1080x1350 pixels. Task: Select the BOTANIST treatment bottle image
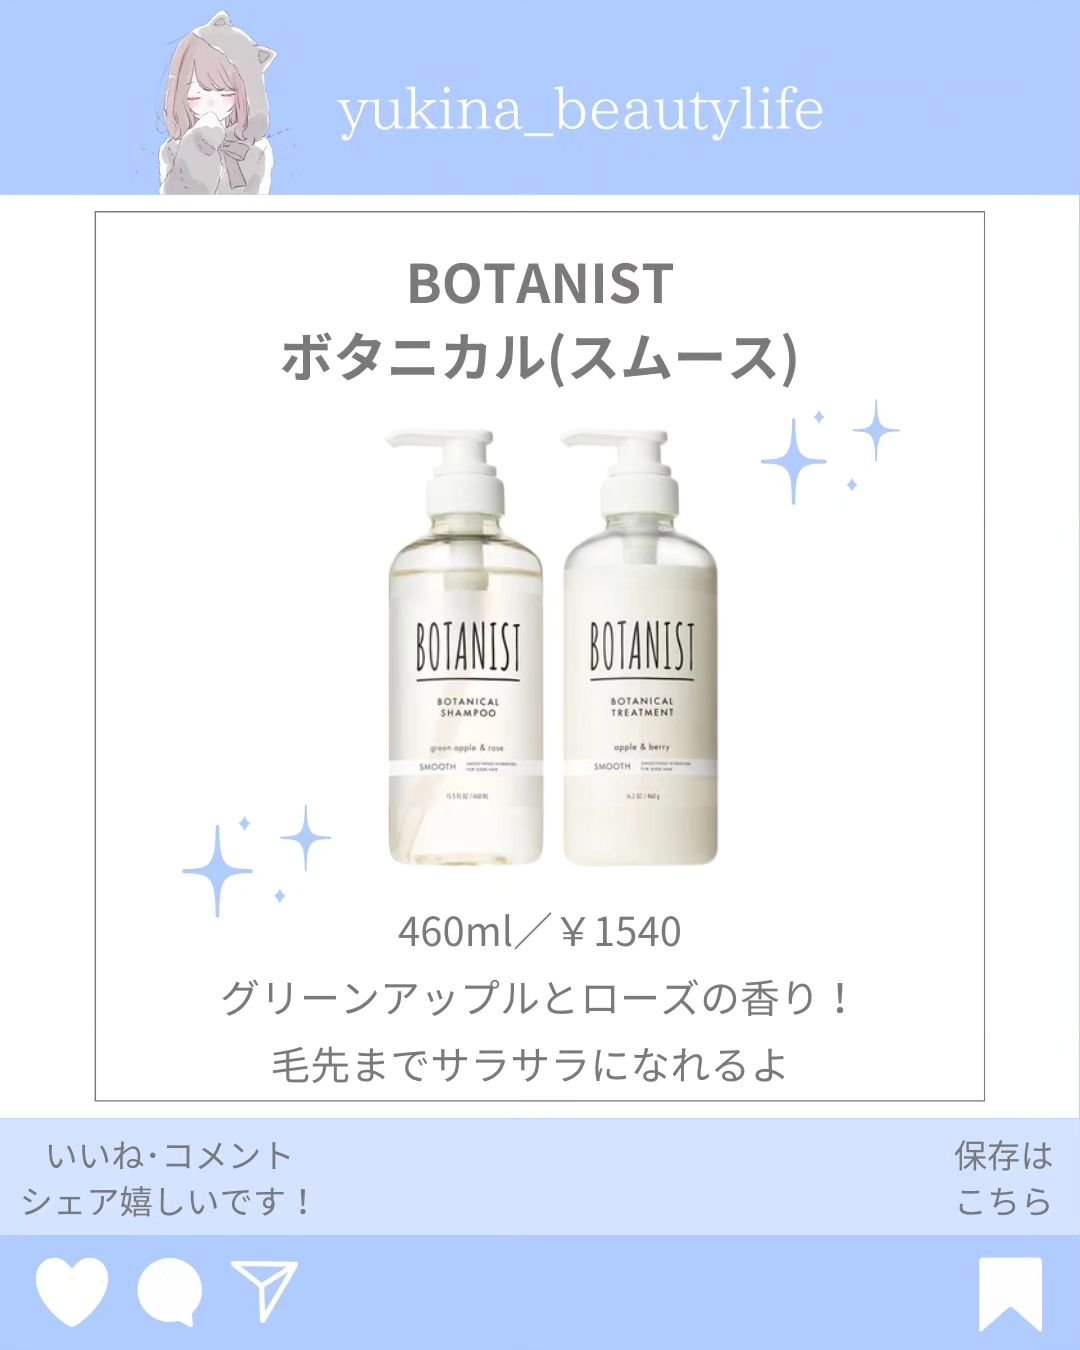(x=640, y=647)
